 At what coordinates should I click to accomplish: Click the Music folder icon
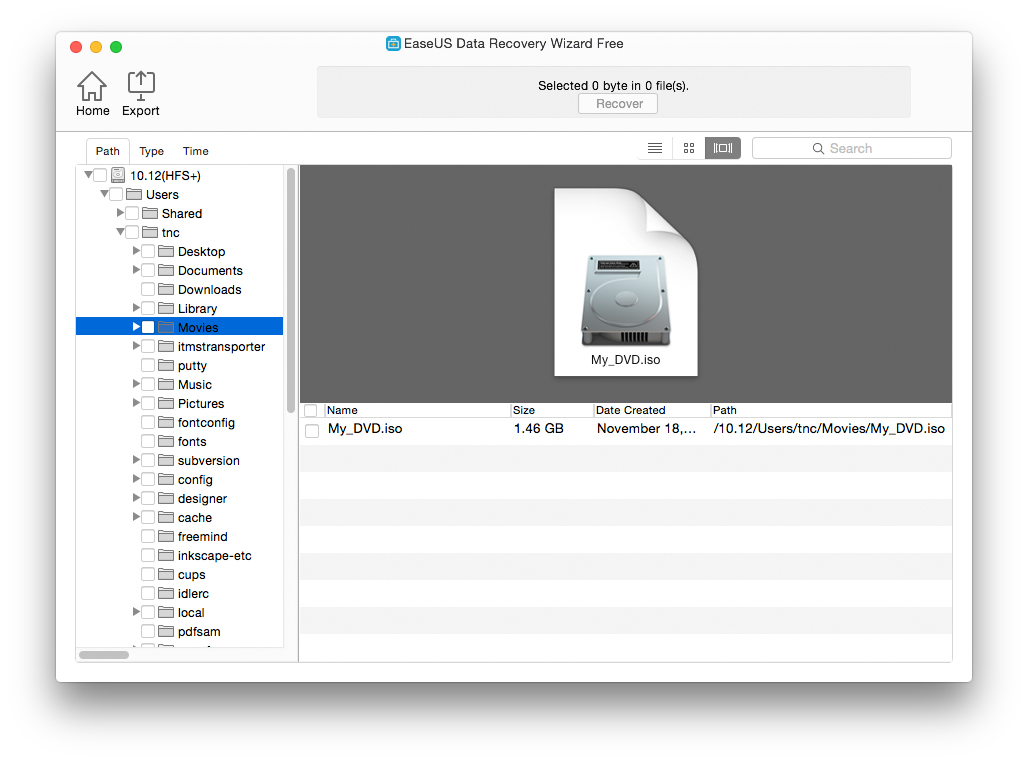point(166,384)
